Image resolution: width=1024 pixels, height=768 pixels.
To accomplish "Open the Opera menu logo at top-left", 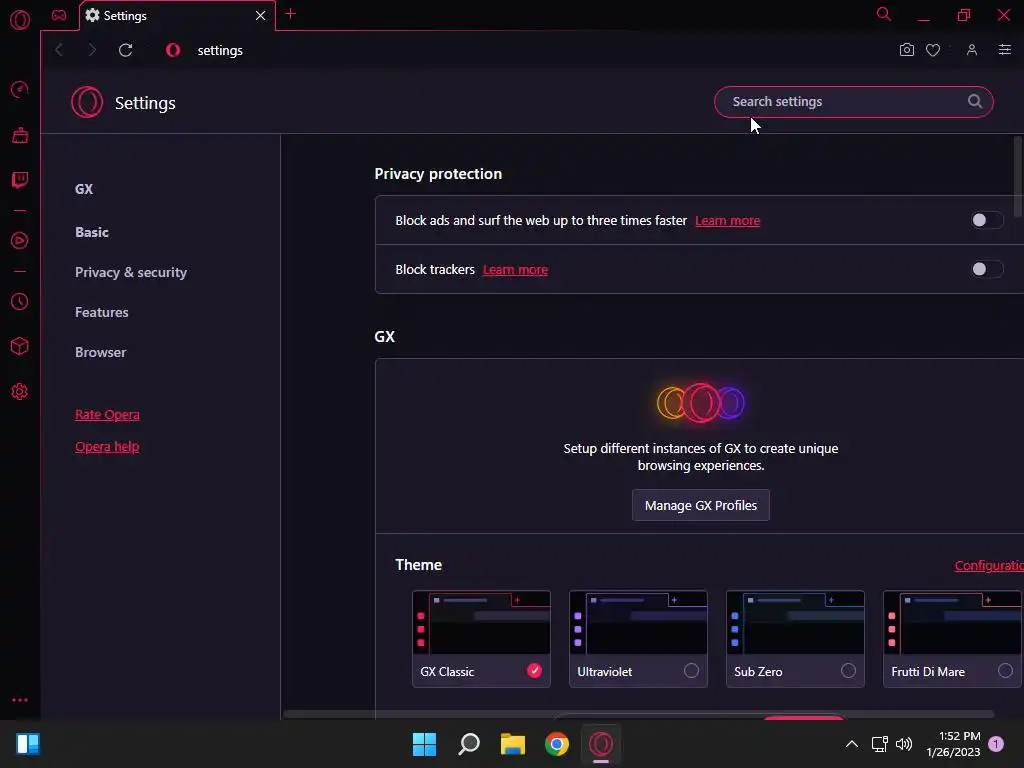I will point(20,20).
